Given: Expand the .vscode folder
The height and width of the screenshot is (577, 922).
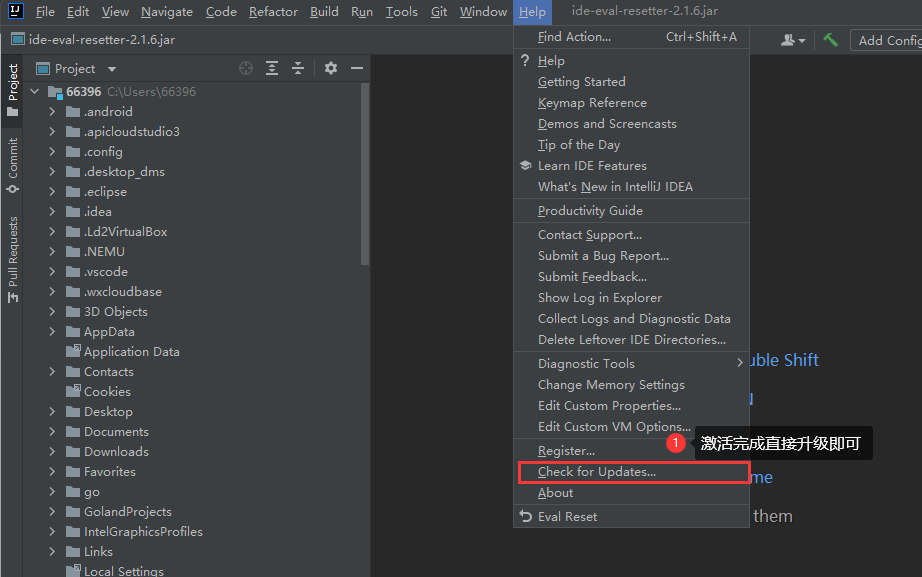Looking at the screenshot, I should [x=52, y=272].
